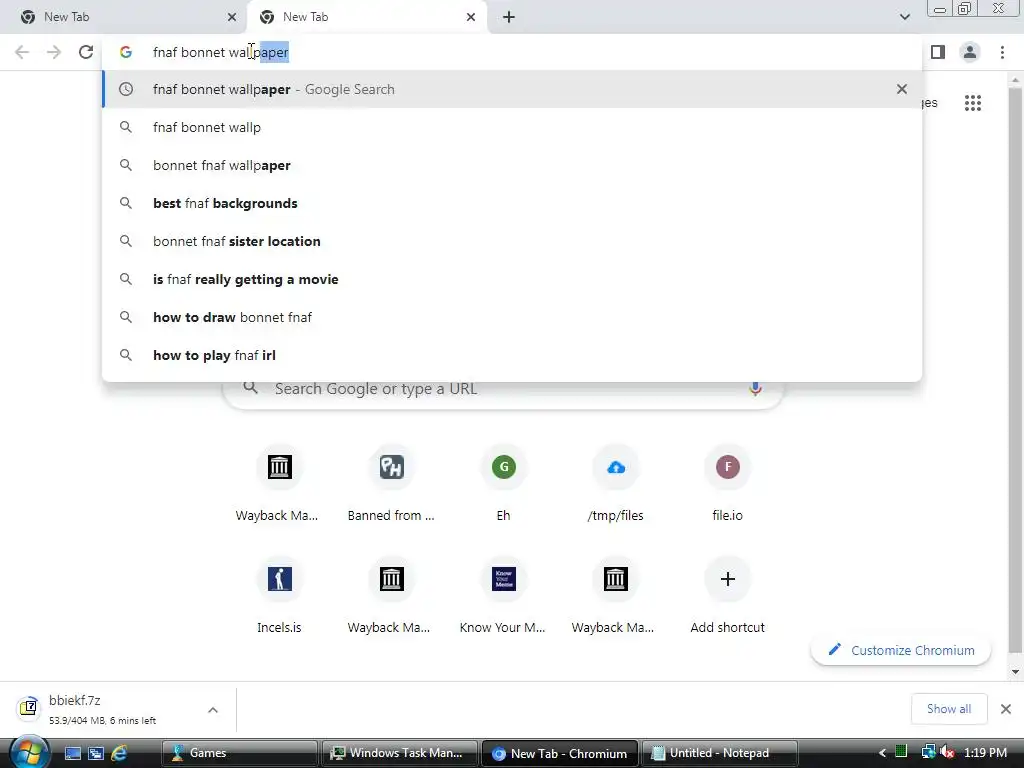
Task: Open the /tmp/files shortcut
Action: tap(615, 483)
